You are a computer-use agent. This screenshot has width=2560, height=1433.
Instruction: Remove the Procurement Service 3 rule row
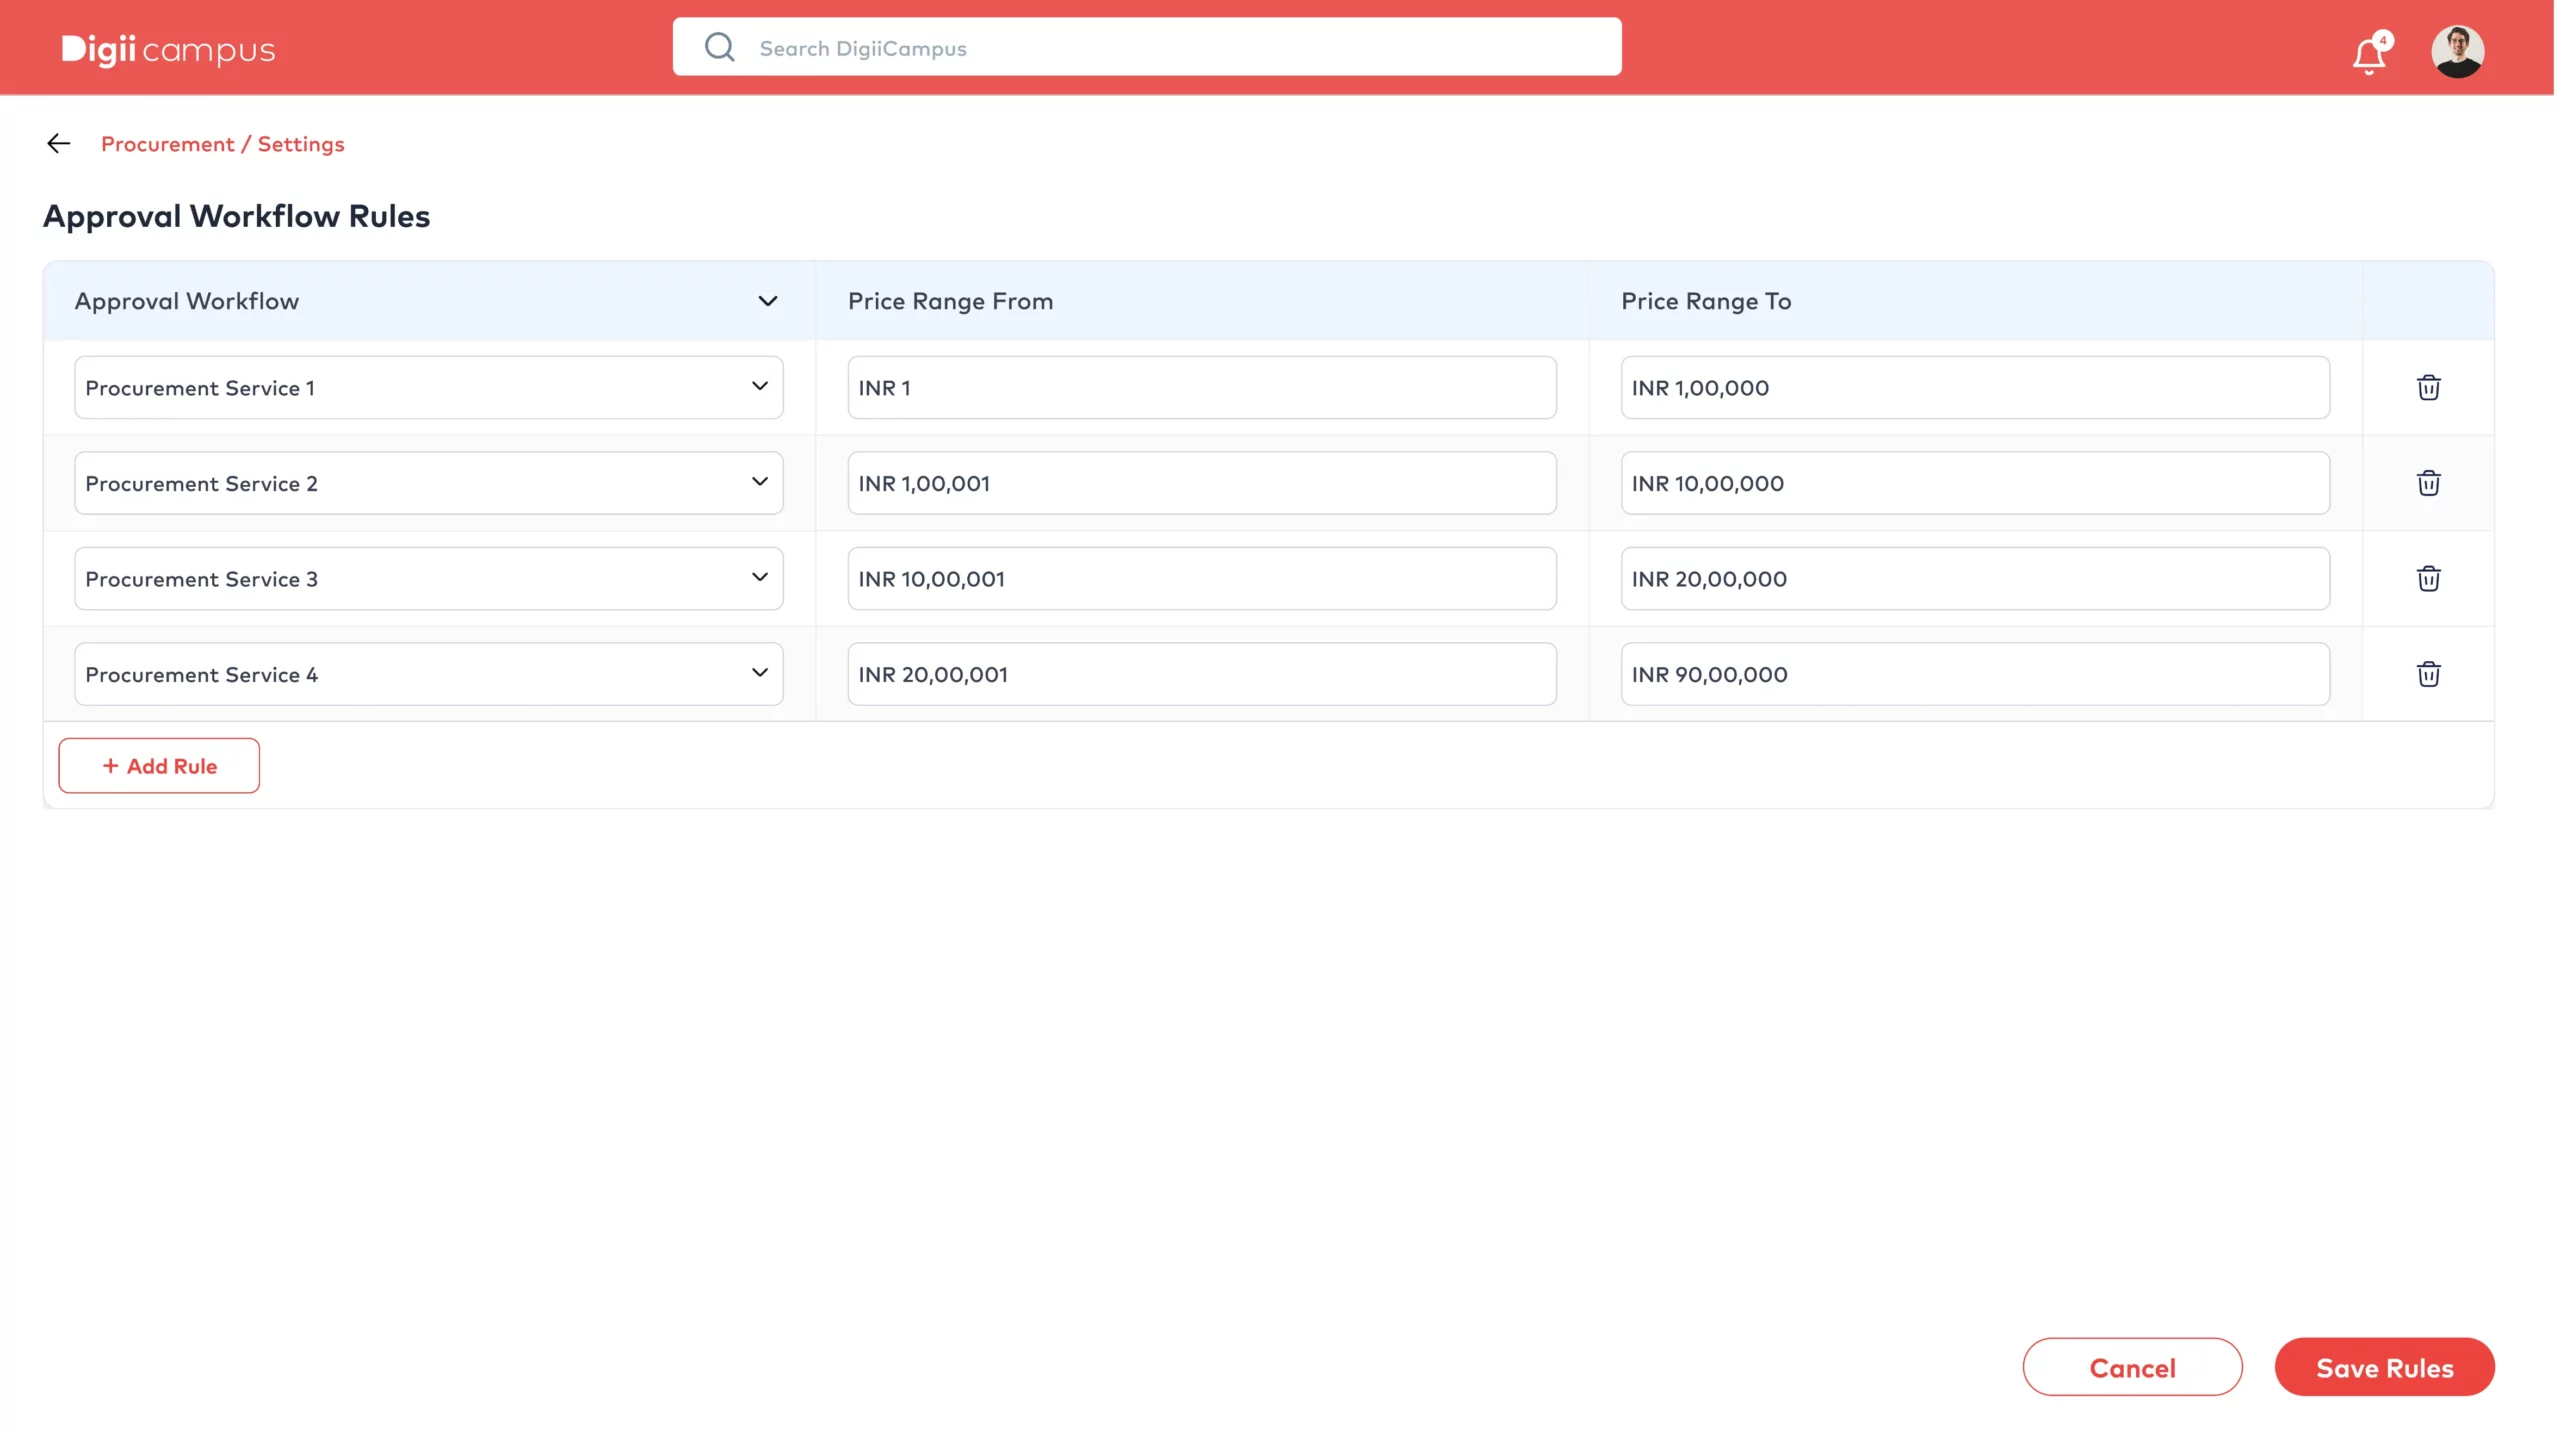2428,579
